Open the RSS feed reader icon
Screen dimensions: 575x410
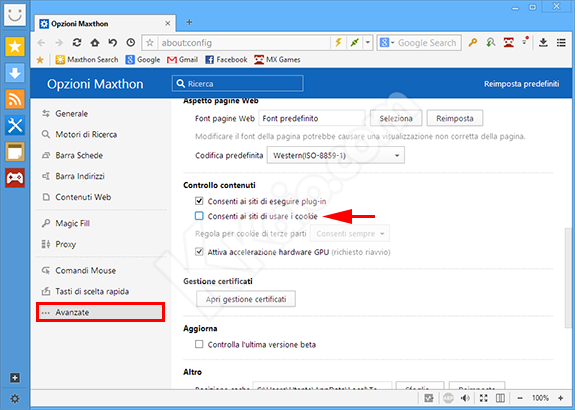[15, 99]
